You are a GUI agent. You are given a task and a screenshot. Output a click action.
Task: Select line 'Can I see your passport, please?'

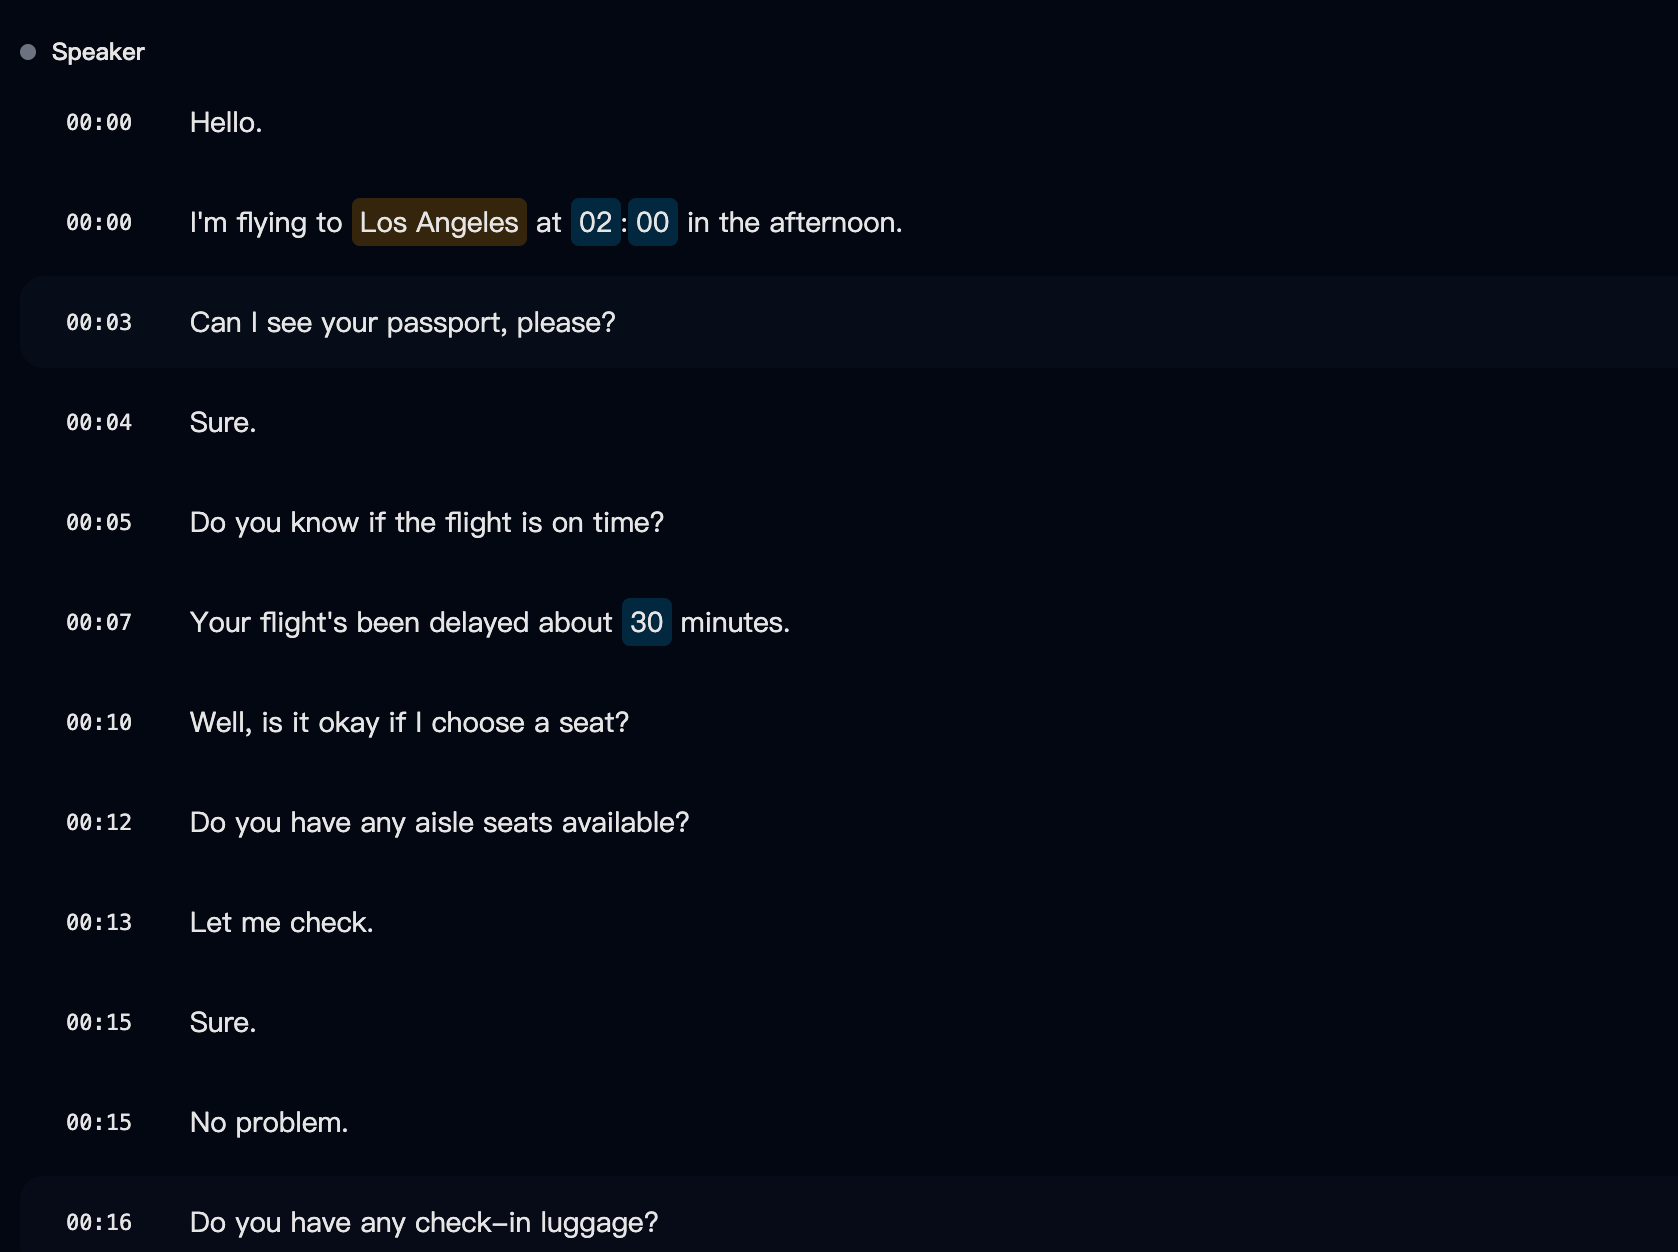pyautogui.click(x=403, y=322)
